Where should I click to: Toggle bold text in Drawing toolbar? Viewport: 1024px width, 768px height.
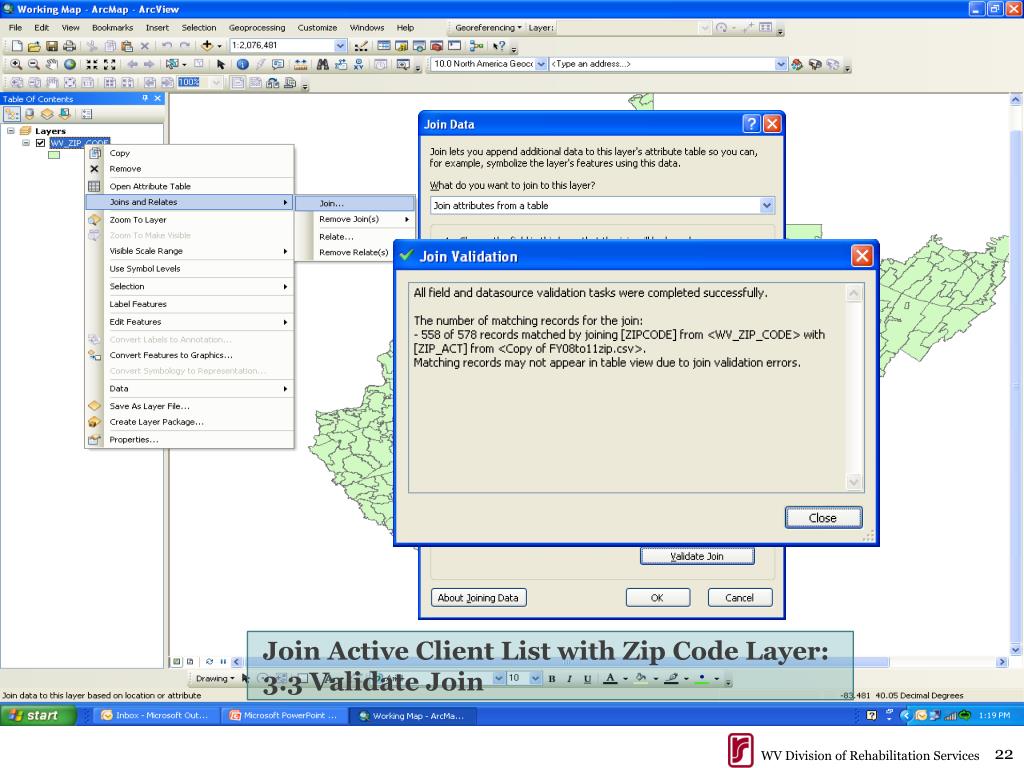pos(552,679)
